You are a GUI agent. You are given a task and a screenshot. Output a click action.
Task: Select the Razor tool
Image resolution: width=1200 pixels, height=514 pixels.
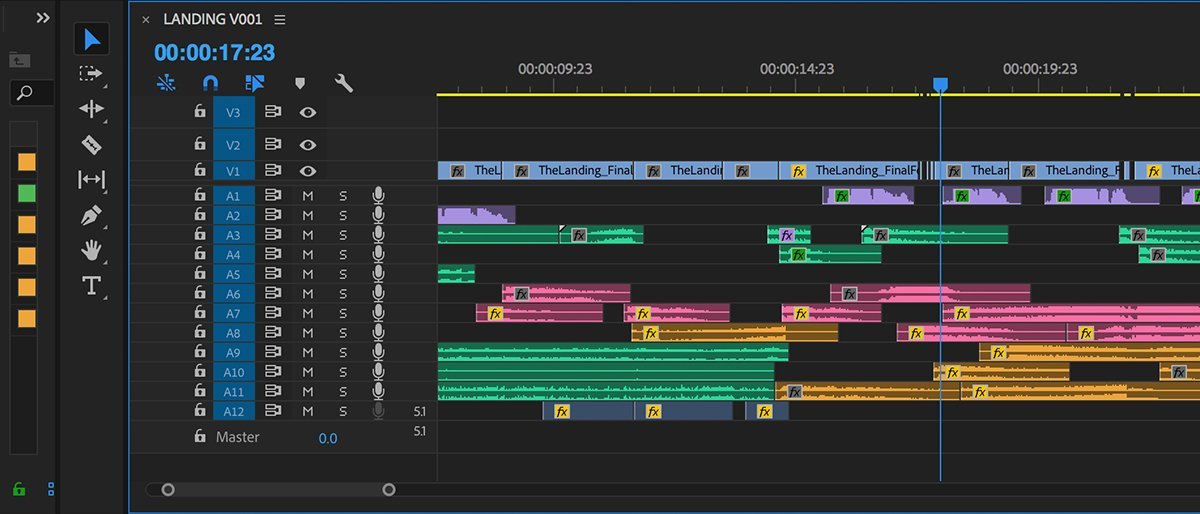pyautogui.click(x=91, y=145)
